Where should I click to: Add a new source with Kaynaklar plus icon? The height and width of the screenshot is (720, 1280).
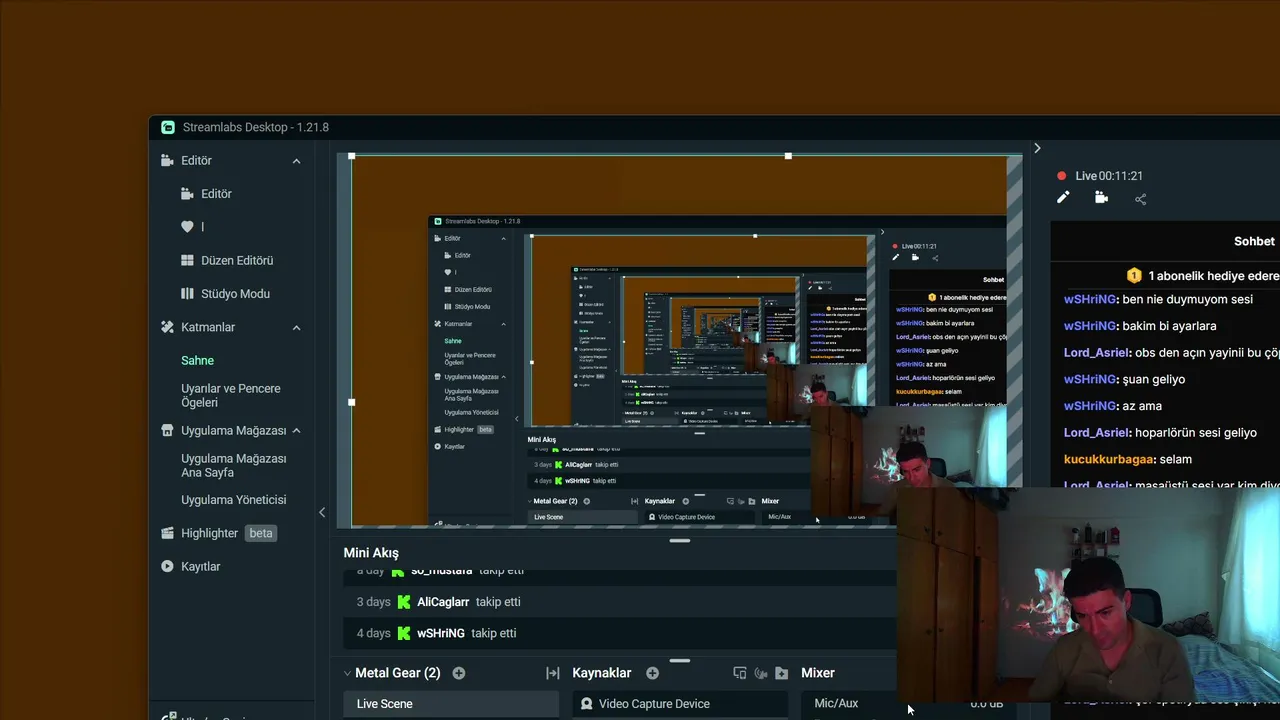(x=652, y=673)
